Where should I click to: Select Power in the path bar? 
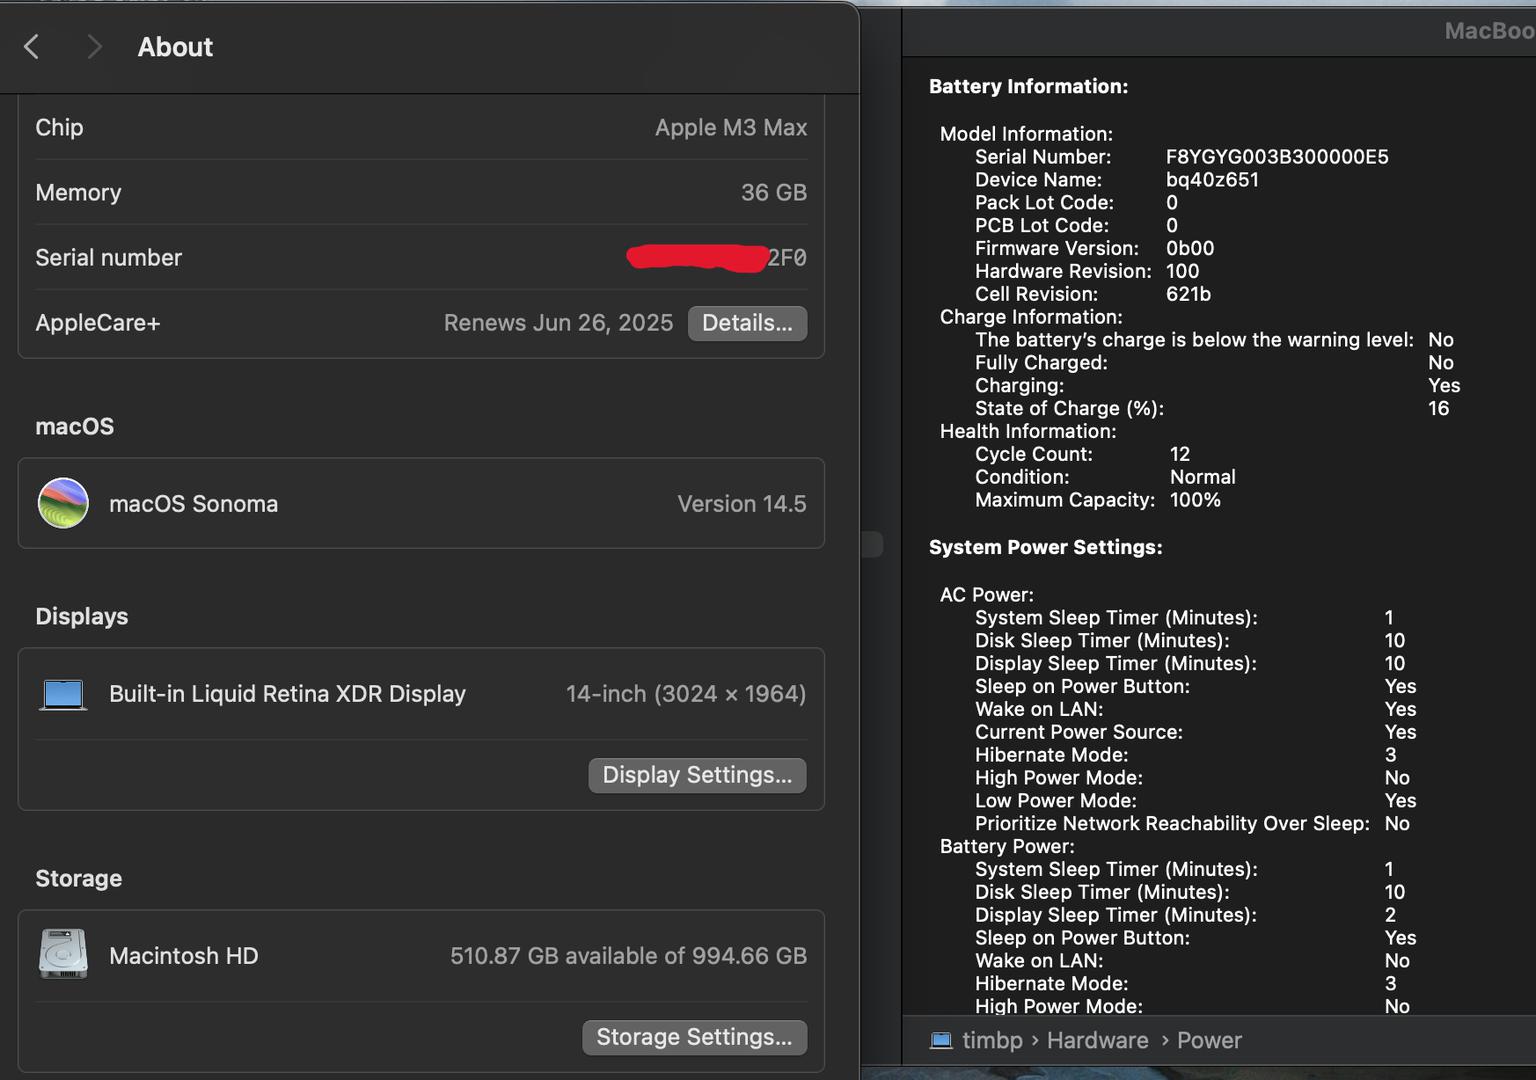coord(1209,1040)
